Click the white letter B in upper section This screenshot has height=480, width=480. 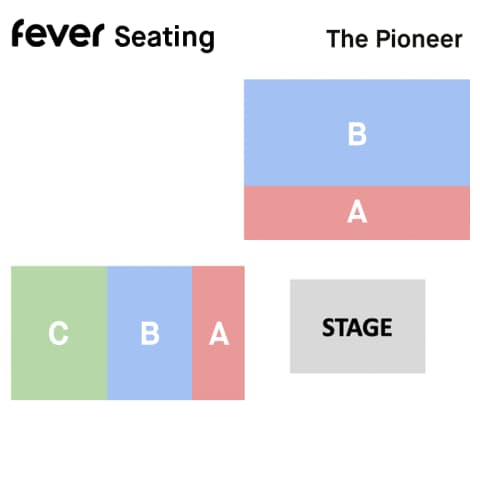[357, 134]
